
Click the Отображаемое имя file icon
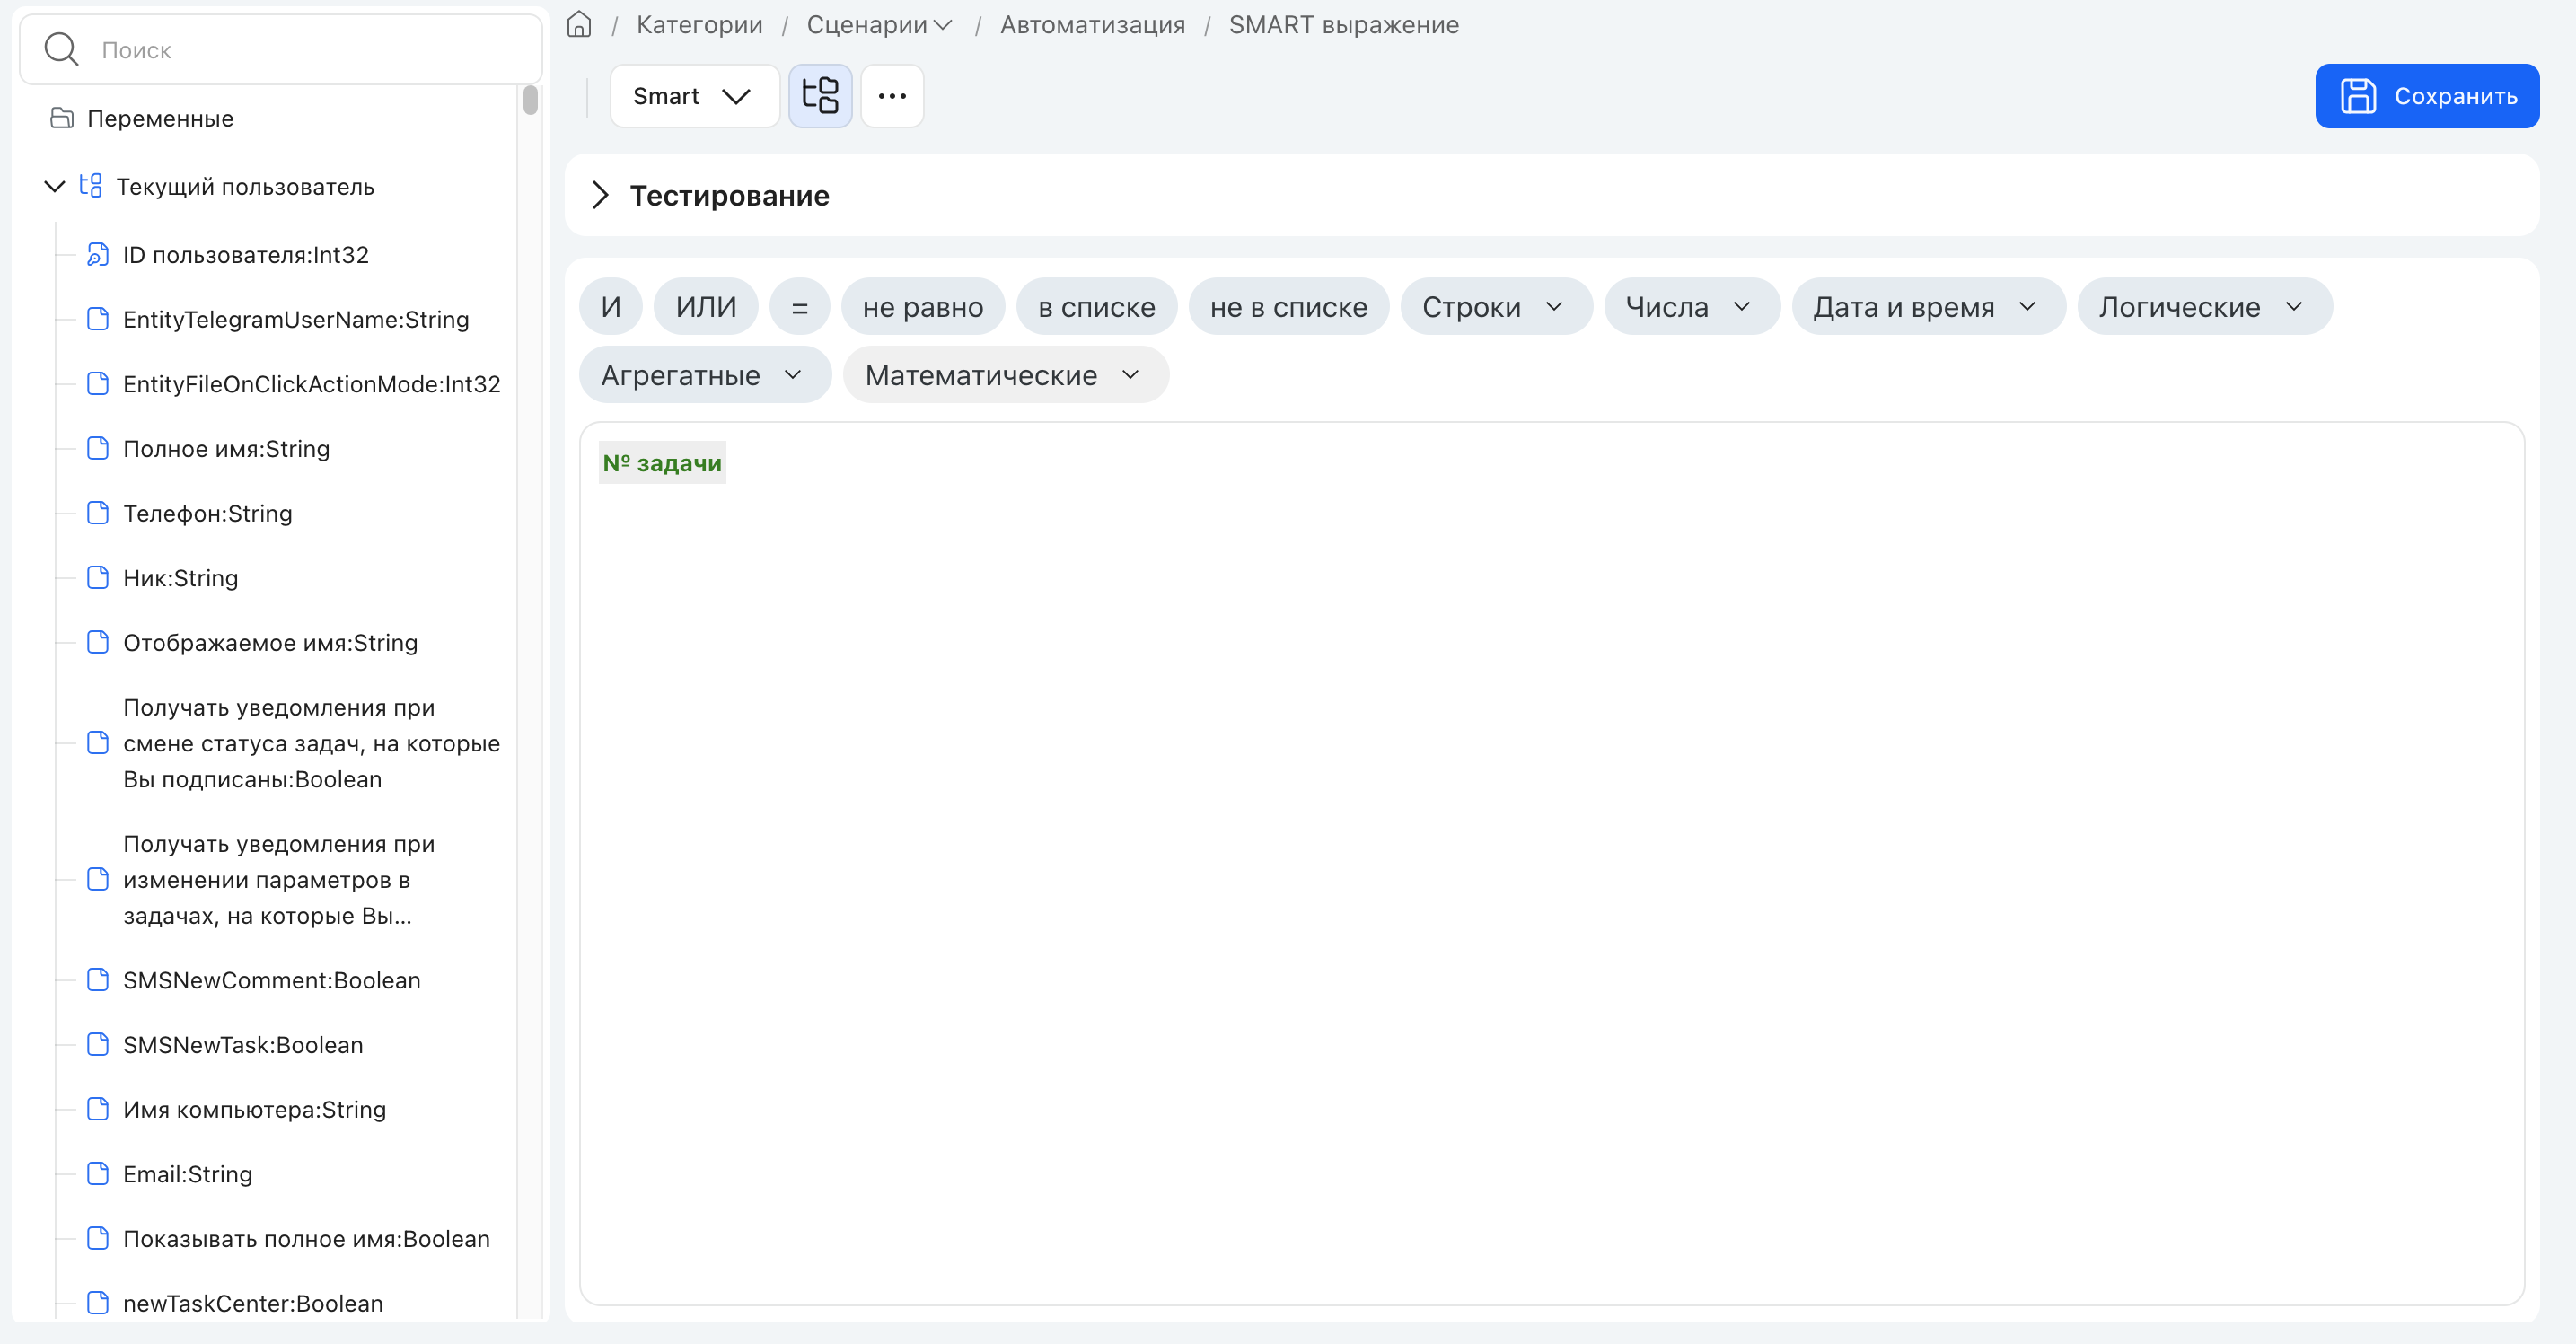(x=98, y=642)
